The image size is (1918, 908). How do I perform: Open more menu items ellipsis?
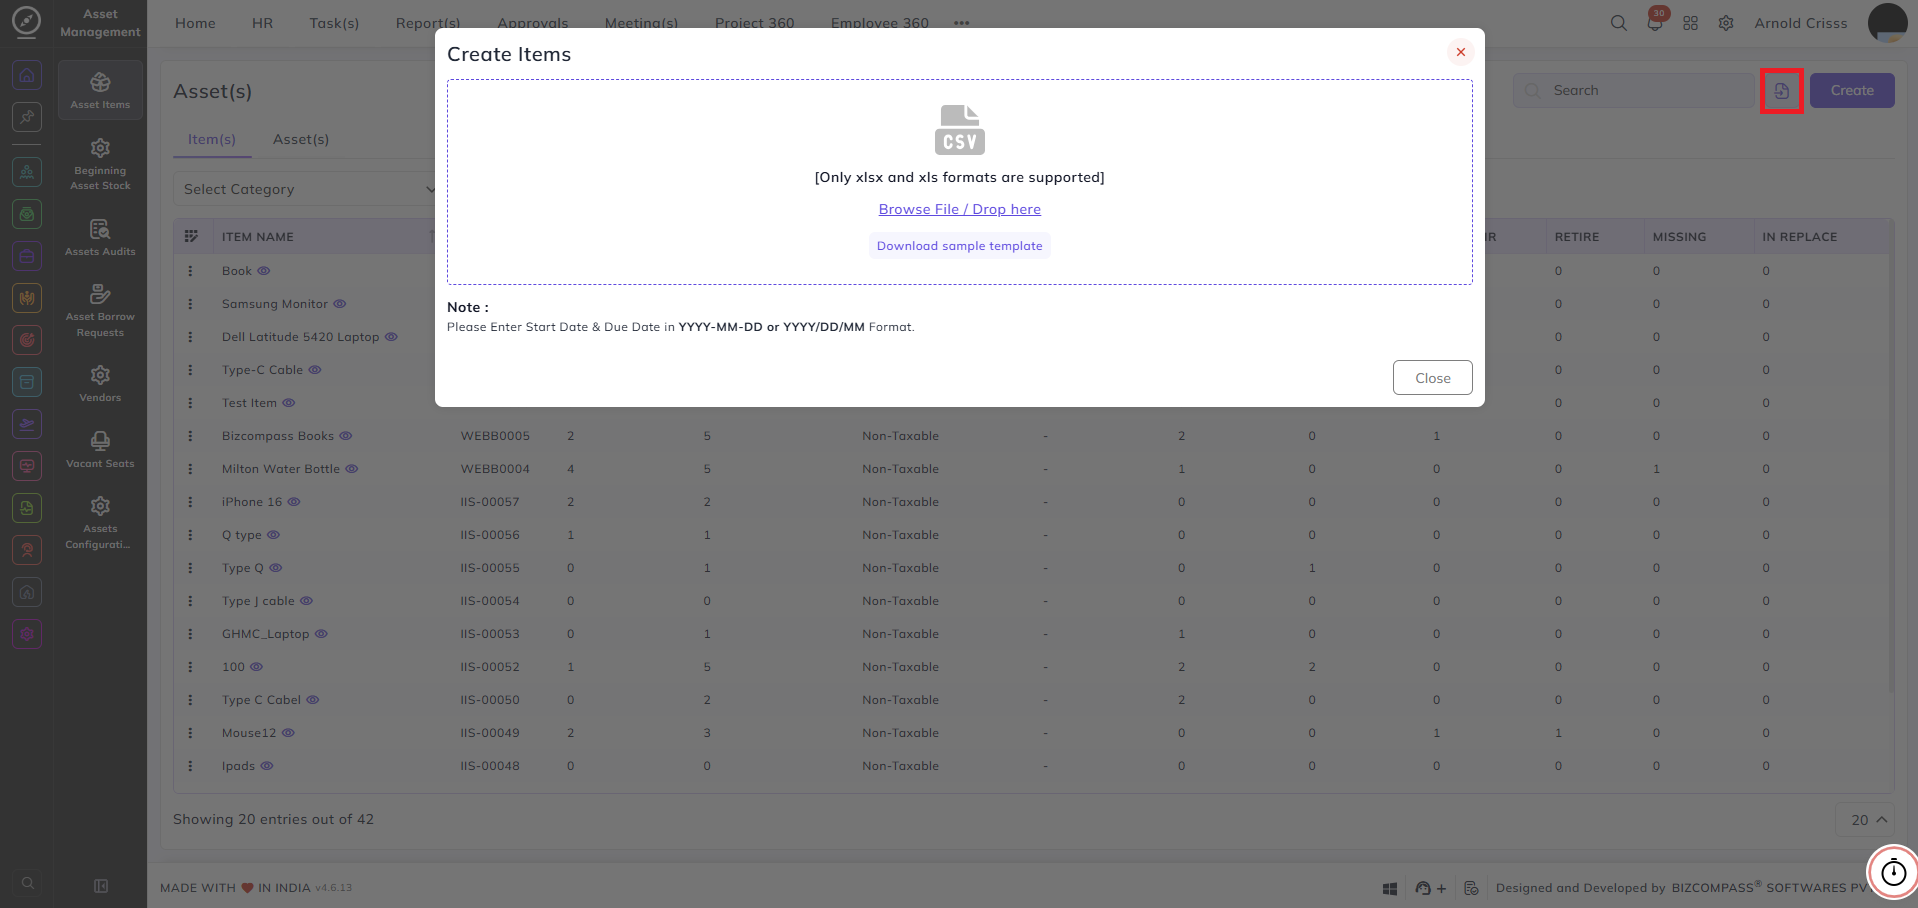tap(961, 23)
